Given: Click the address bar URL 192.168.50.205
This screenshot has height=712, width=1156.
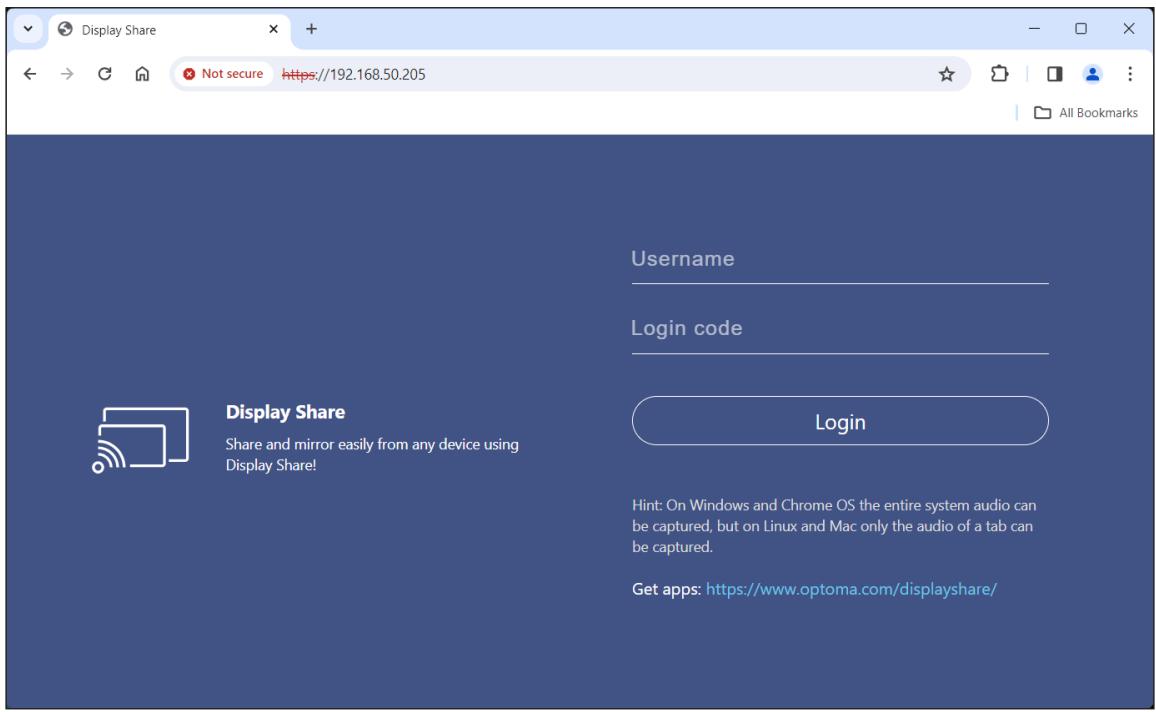Looking at the screenshot, I should (x=354, y=74).
